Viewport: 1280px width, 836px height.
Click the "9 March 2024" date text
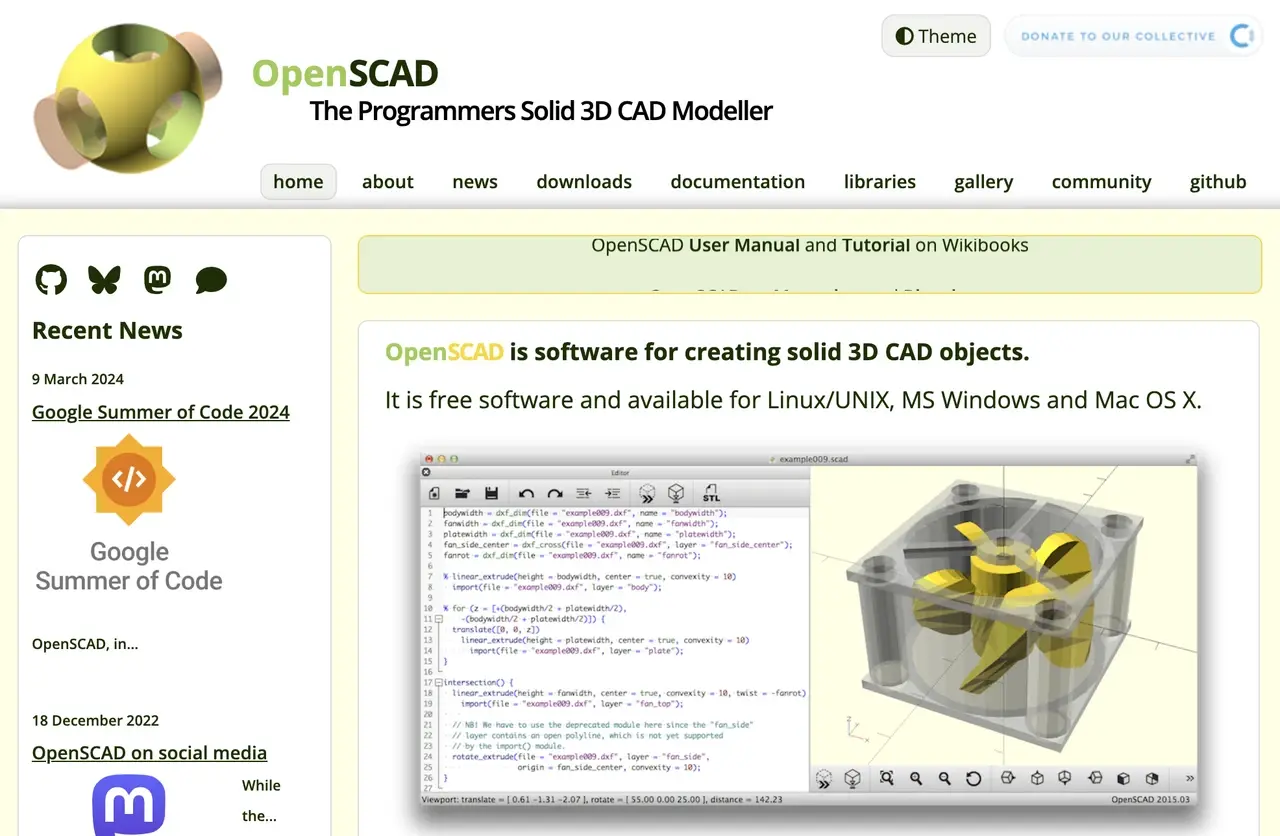pyautogui.click(x=78, y=379)
